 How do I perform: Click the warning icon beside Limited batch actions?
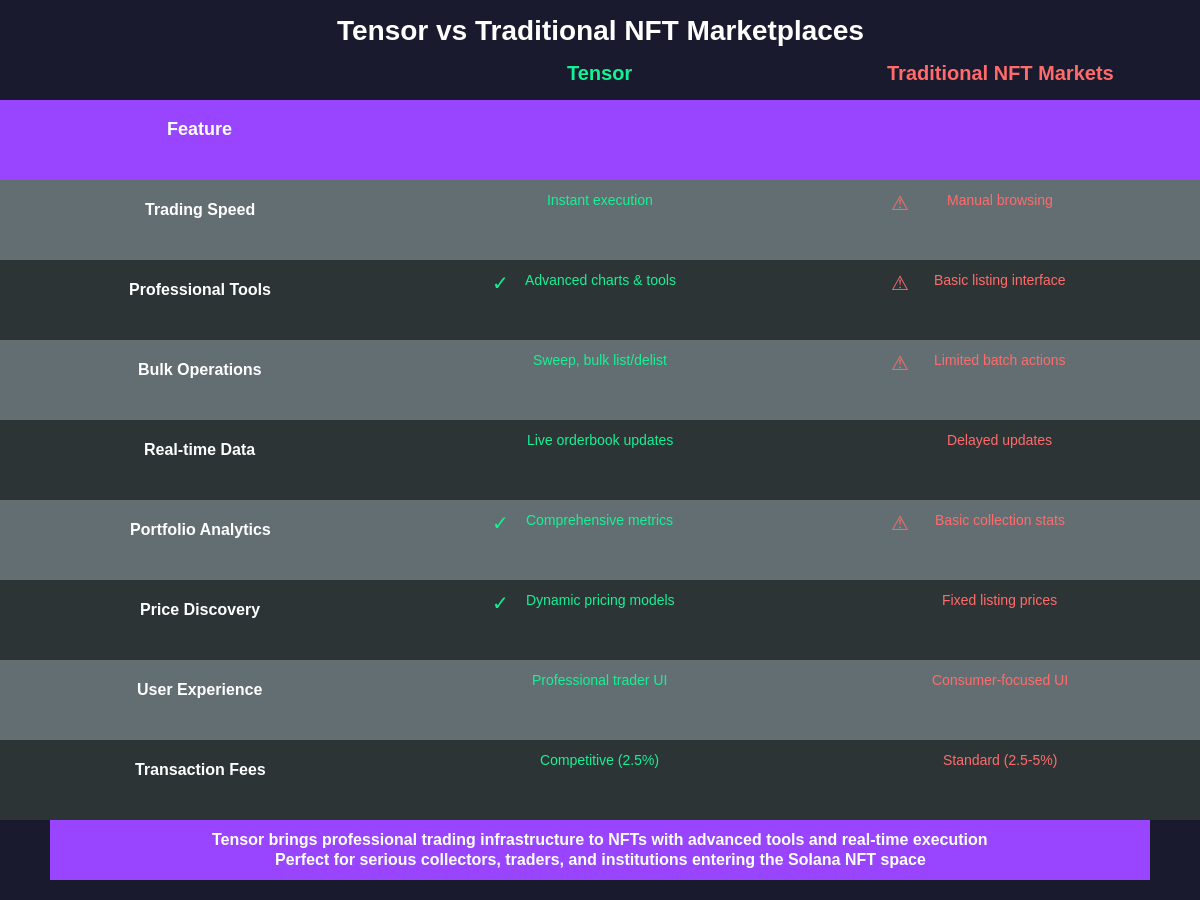[900, 363]
